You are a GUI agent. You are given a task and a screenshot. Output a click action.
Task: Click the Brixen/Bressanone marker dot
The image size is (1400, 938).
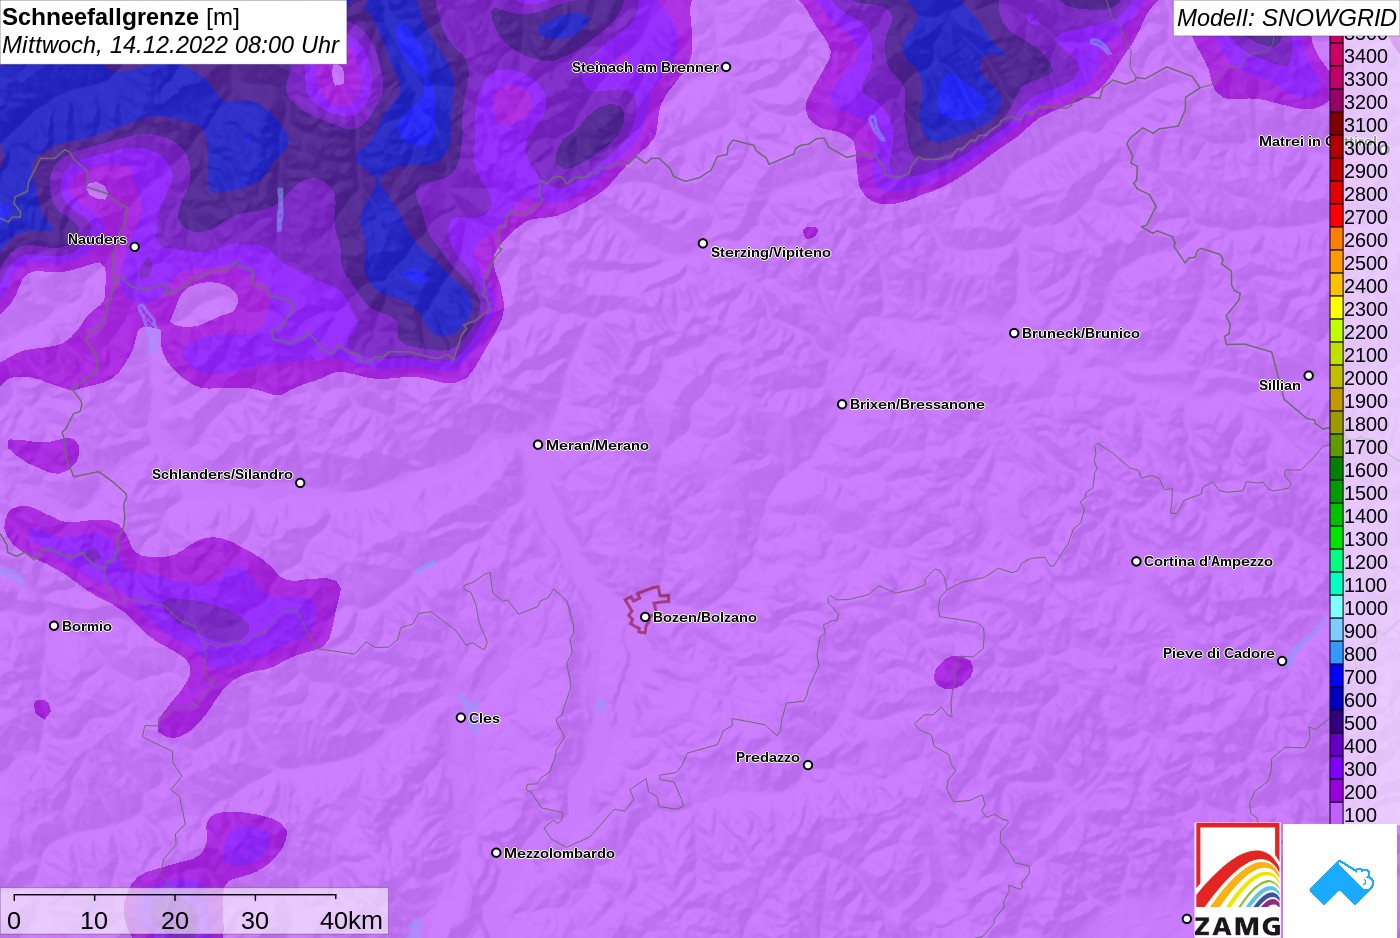[842, 404]
